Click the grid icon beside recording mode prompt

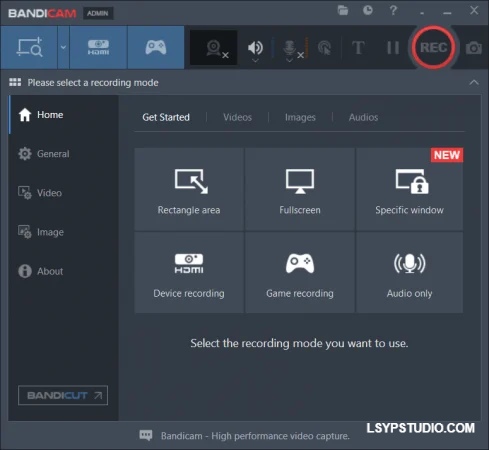[15, 82]
